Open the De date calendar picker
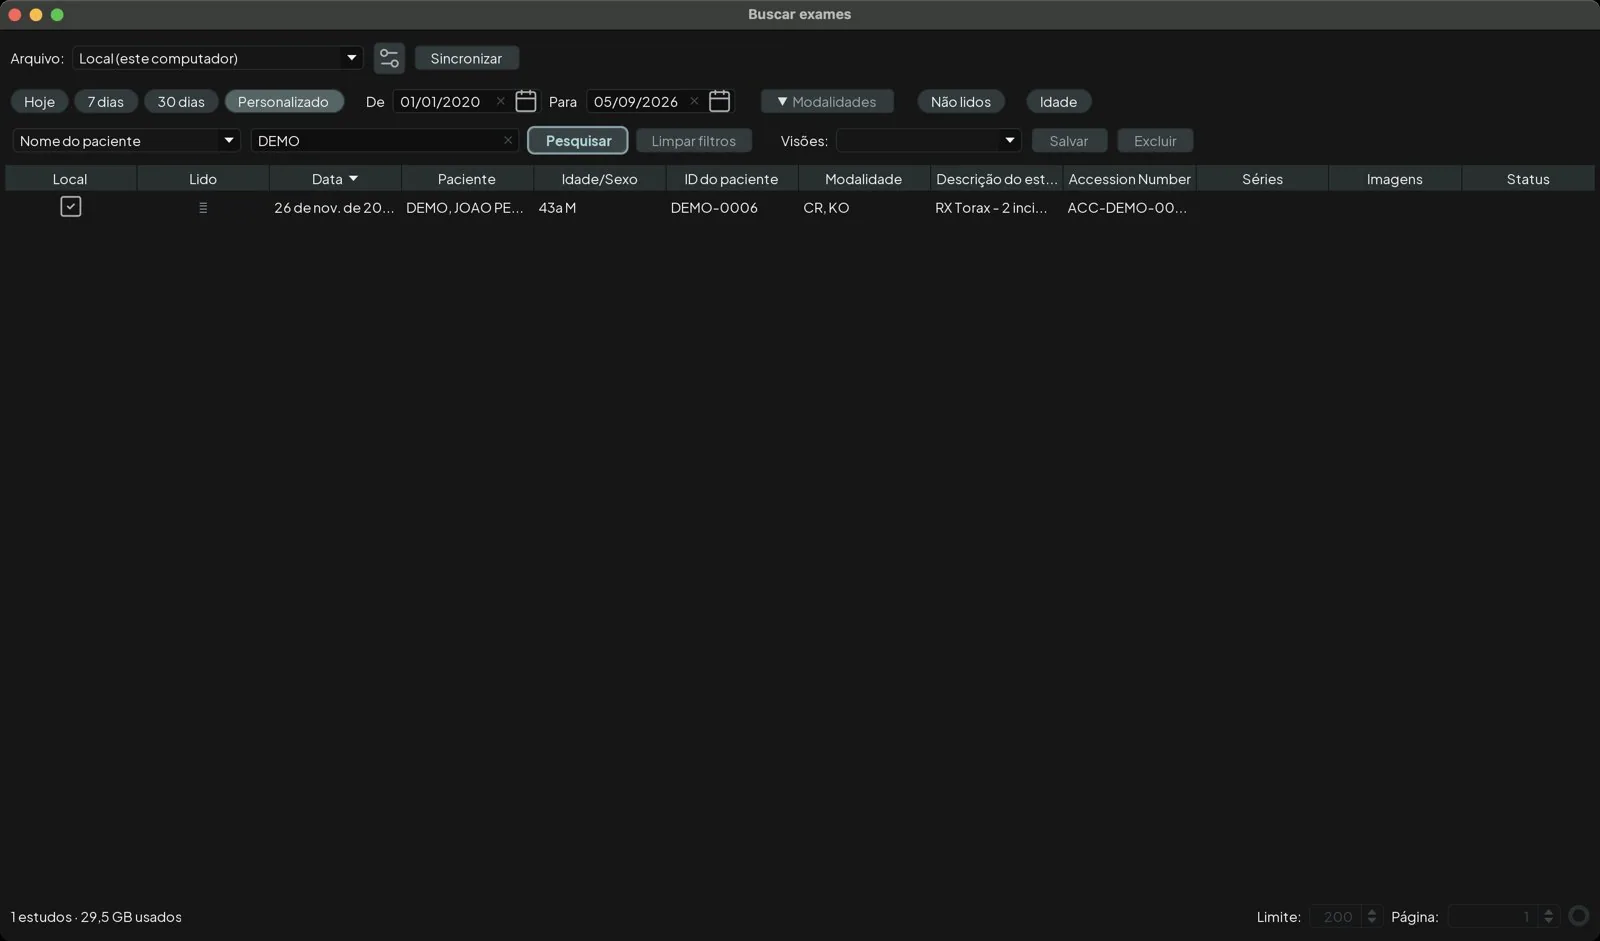 [526, 101]
